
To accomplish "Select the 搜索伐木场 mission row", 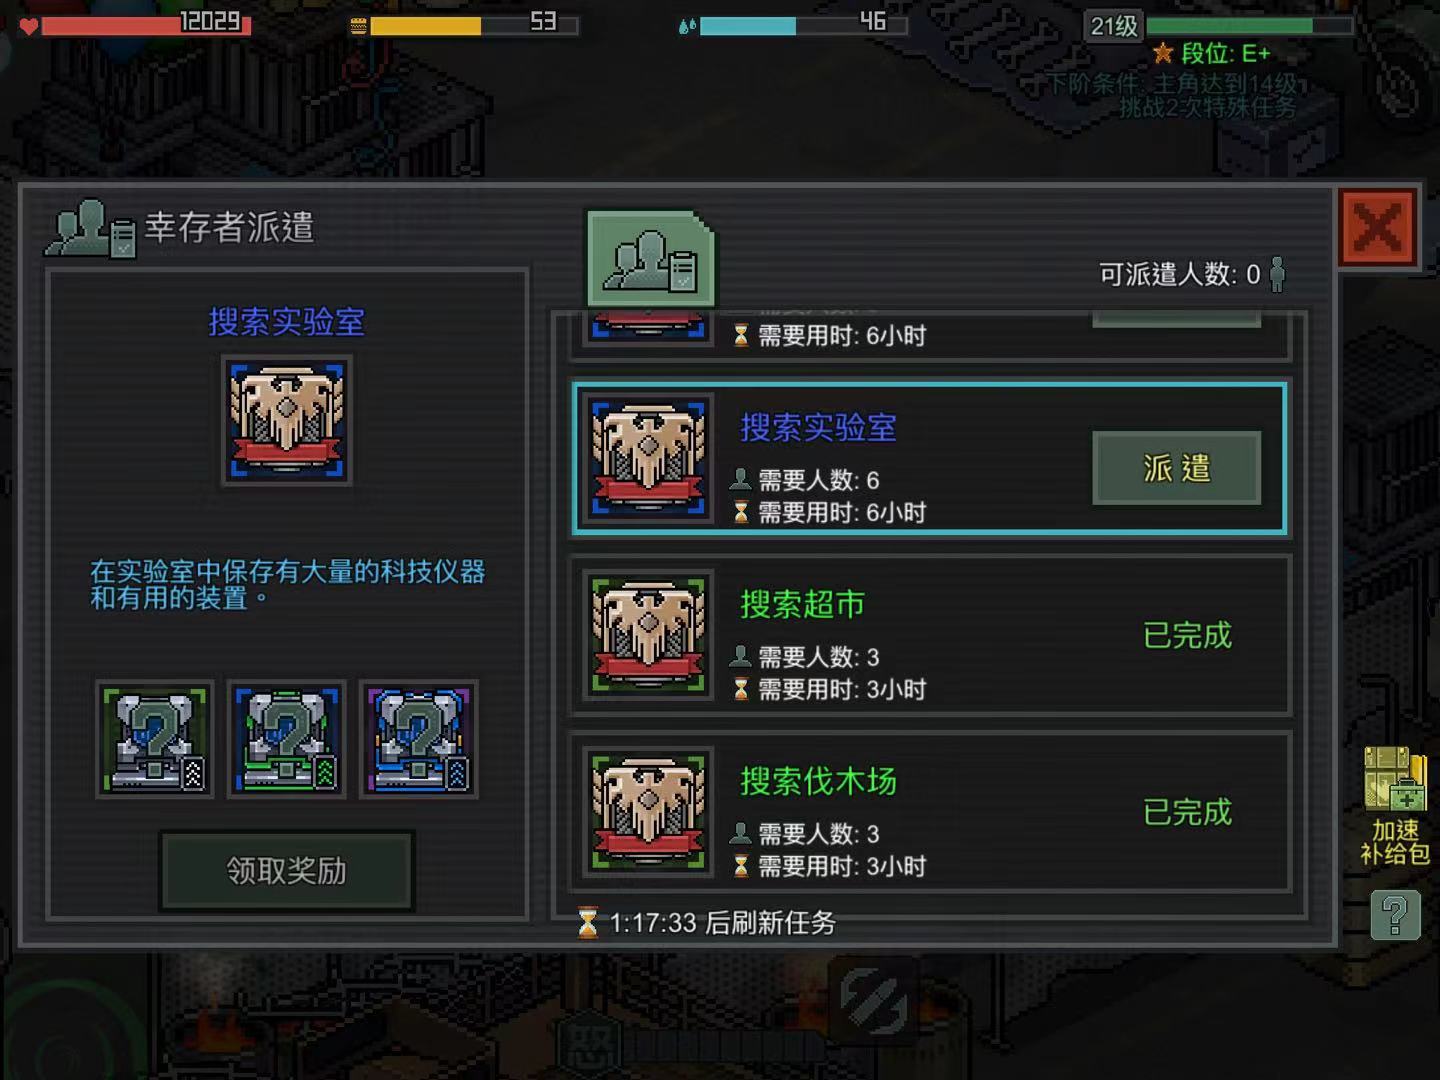I will [930, 812].
